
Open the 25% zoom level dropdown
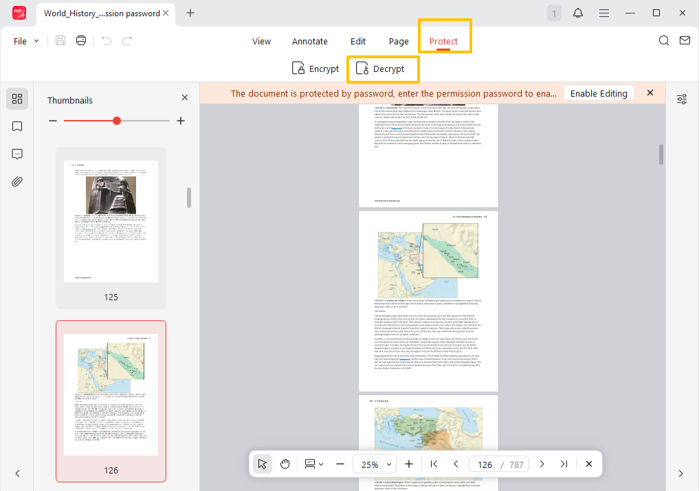pos(376,464)
